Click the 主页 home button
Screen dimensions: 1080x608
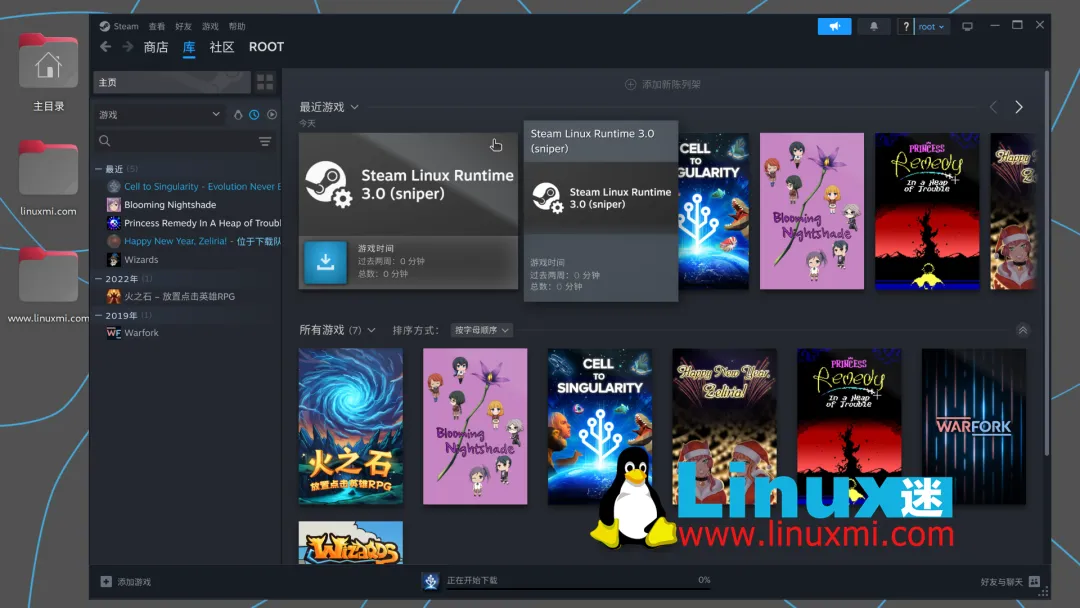click(172, 83)
